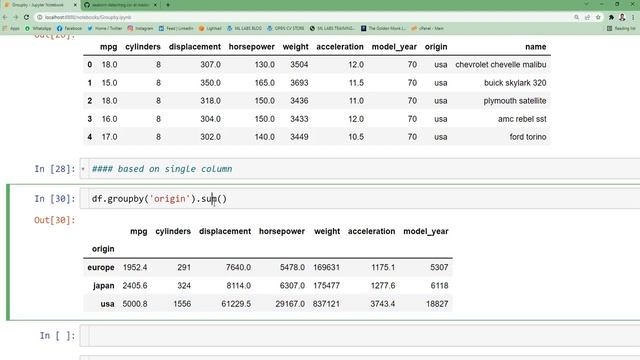Switch to the GitHub seaborn-data tab
Image resolution: width=640 pixels, height=360 pixels.
coord(121,5)
